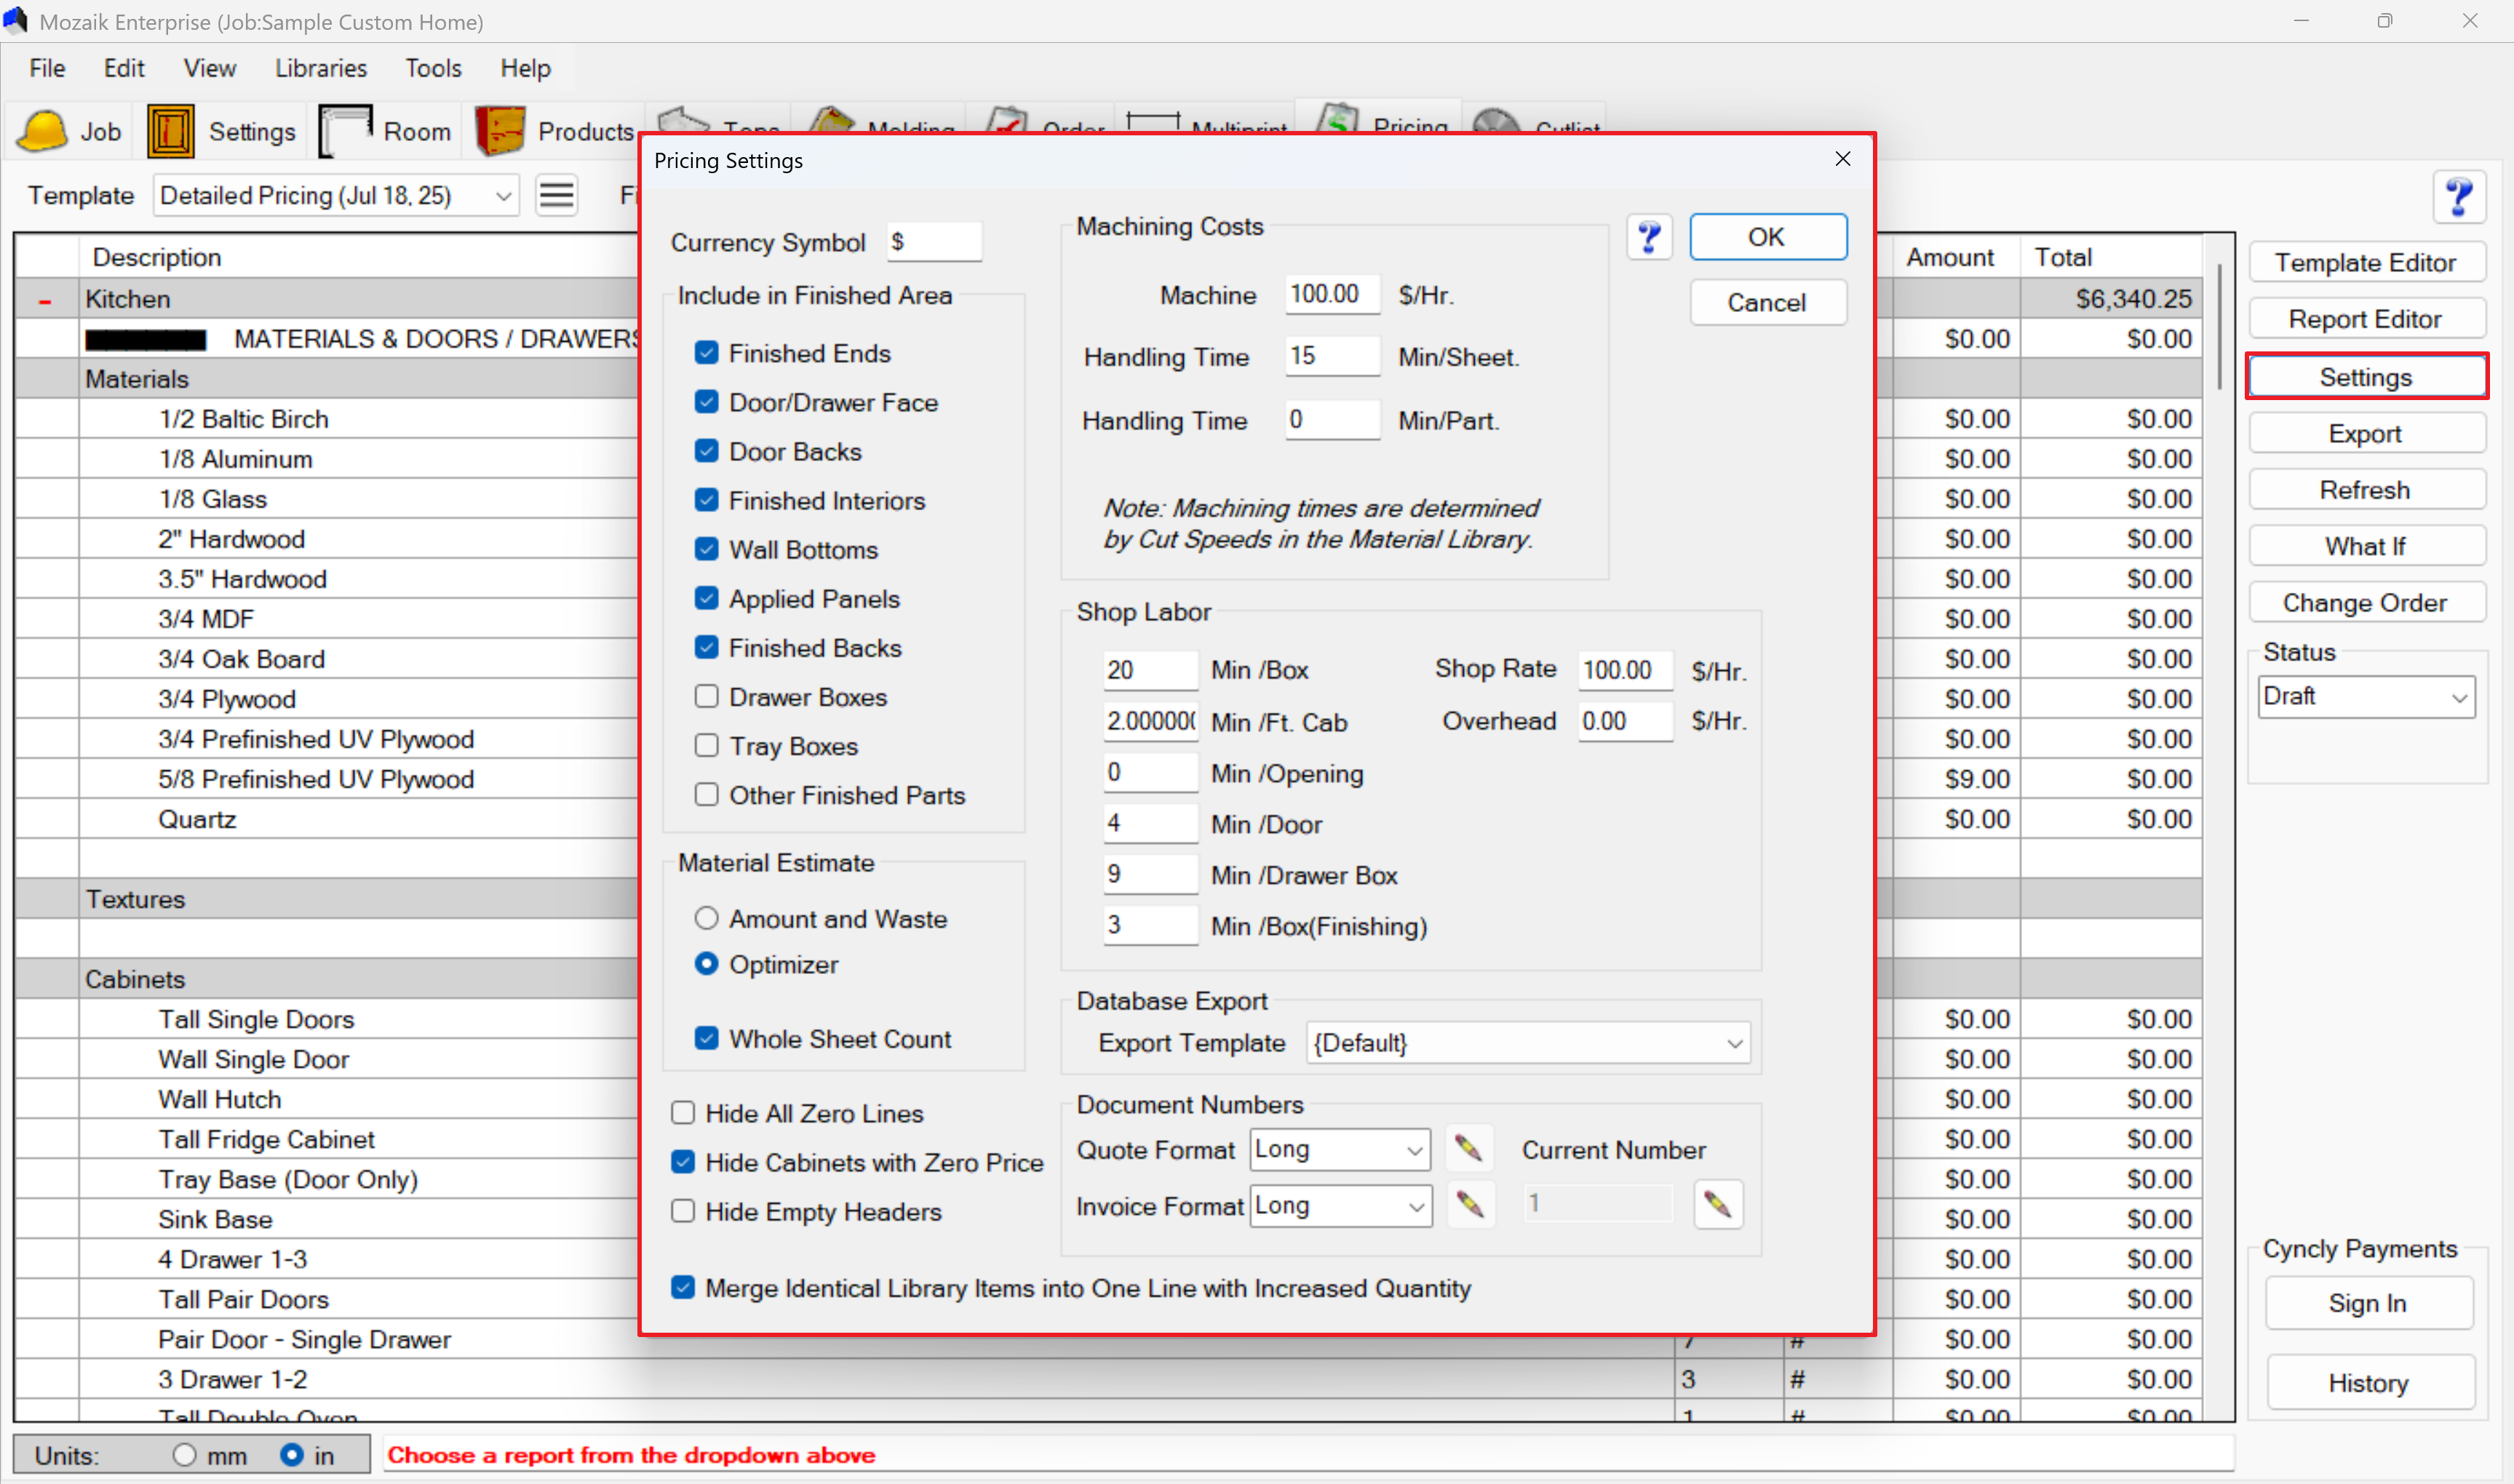2514x1484 pixels.
Task: Click the Job hard hat icon
Action: [43, 131]
